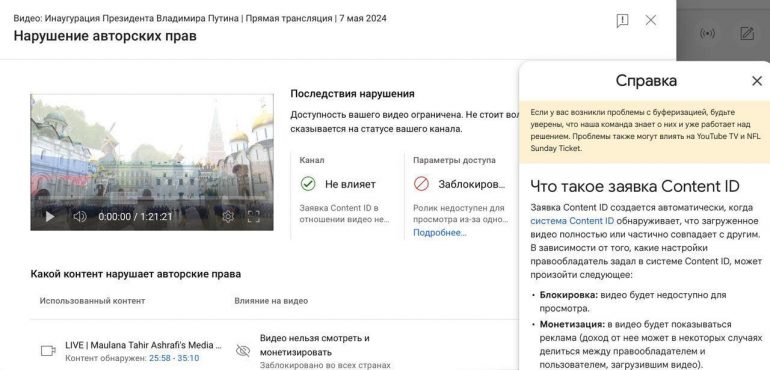Click the Влияние на видео column header
Screen dimensions: 770x370
pyautogui.click(x=271, y=301)
